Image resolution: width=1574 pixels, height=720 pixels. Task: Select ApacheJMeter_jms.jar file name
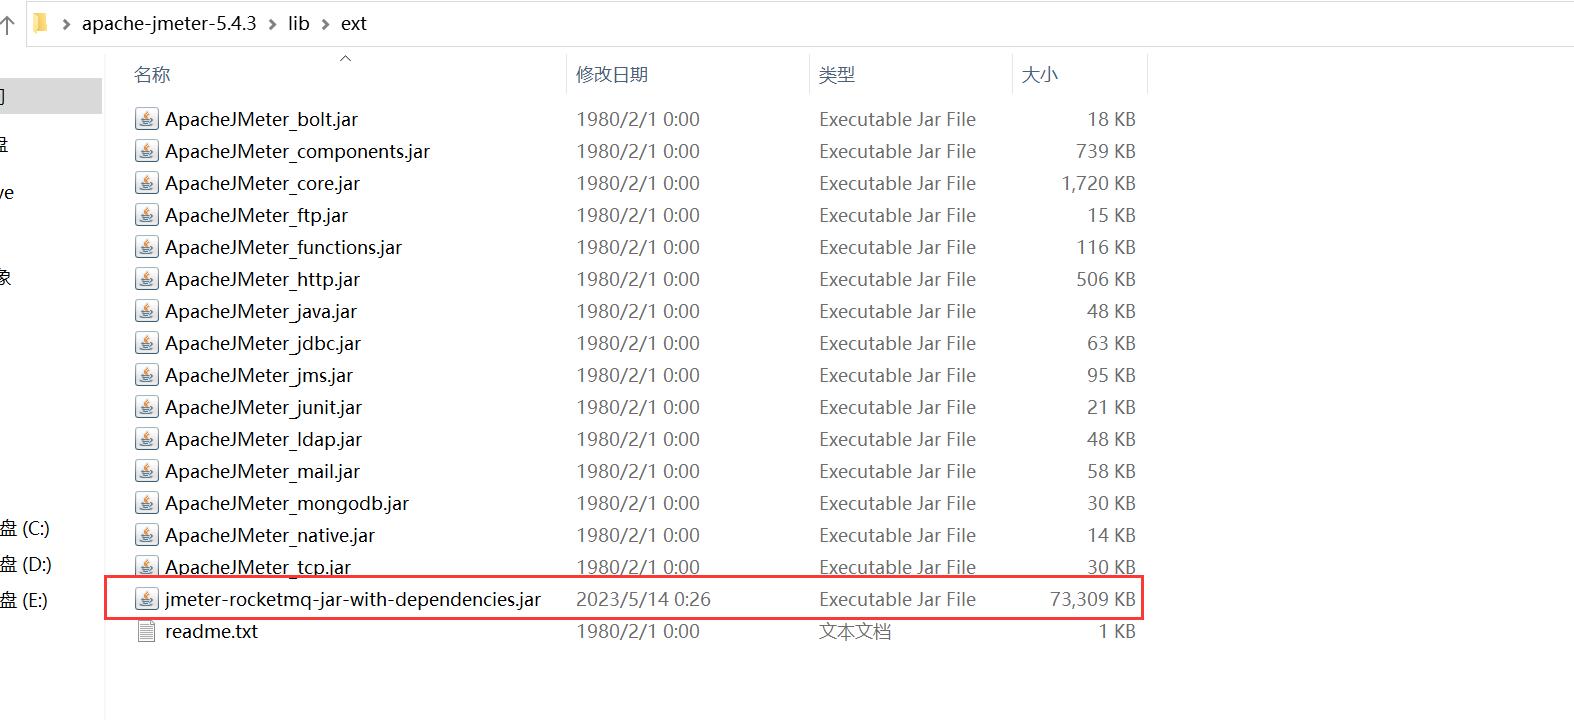coord(259,375)
